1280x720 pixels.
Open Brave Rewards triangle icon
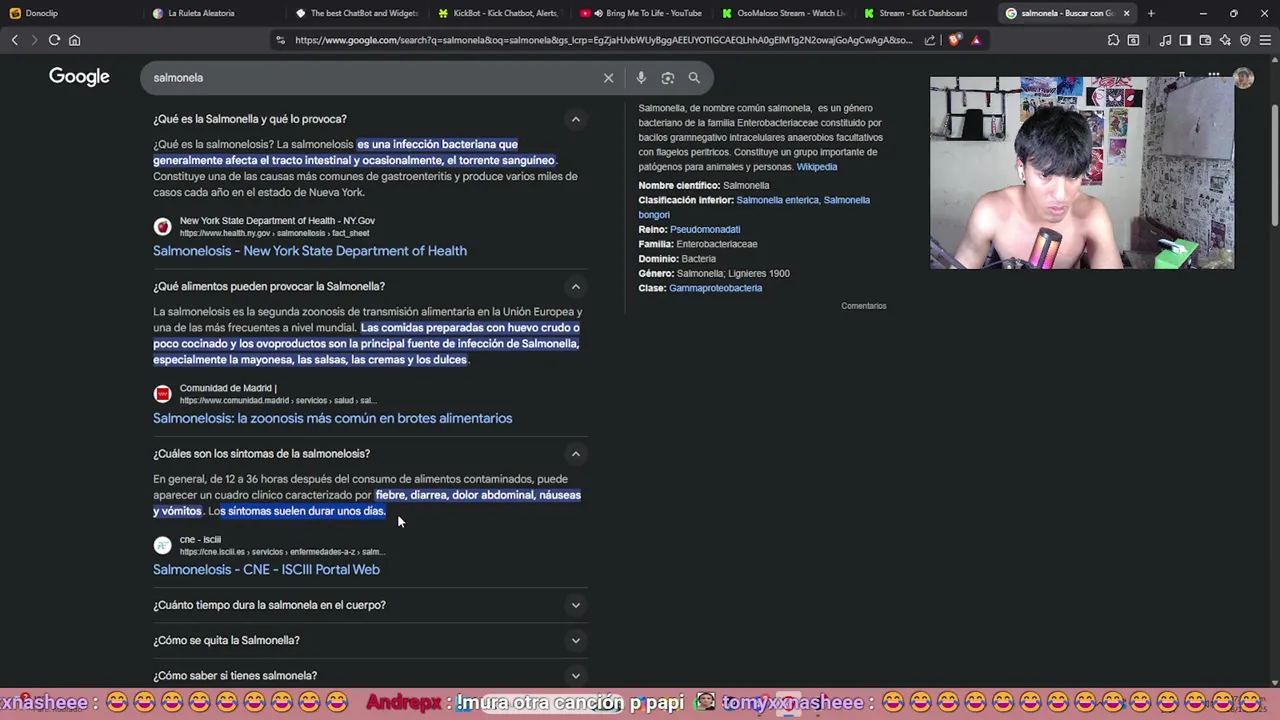pos(976,40)
